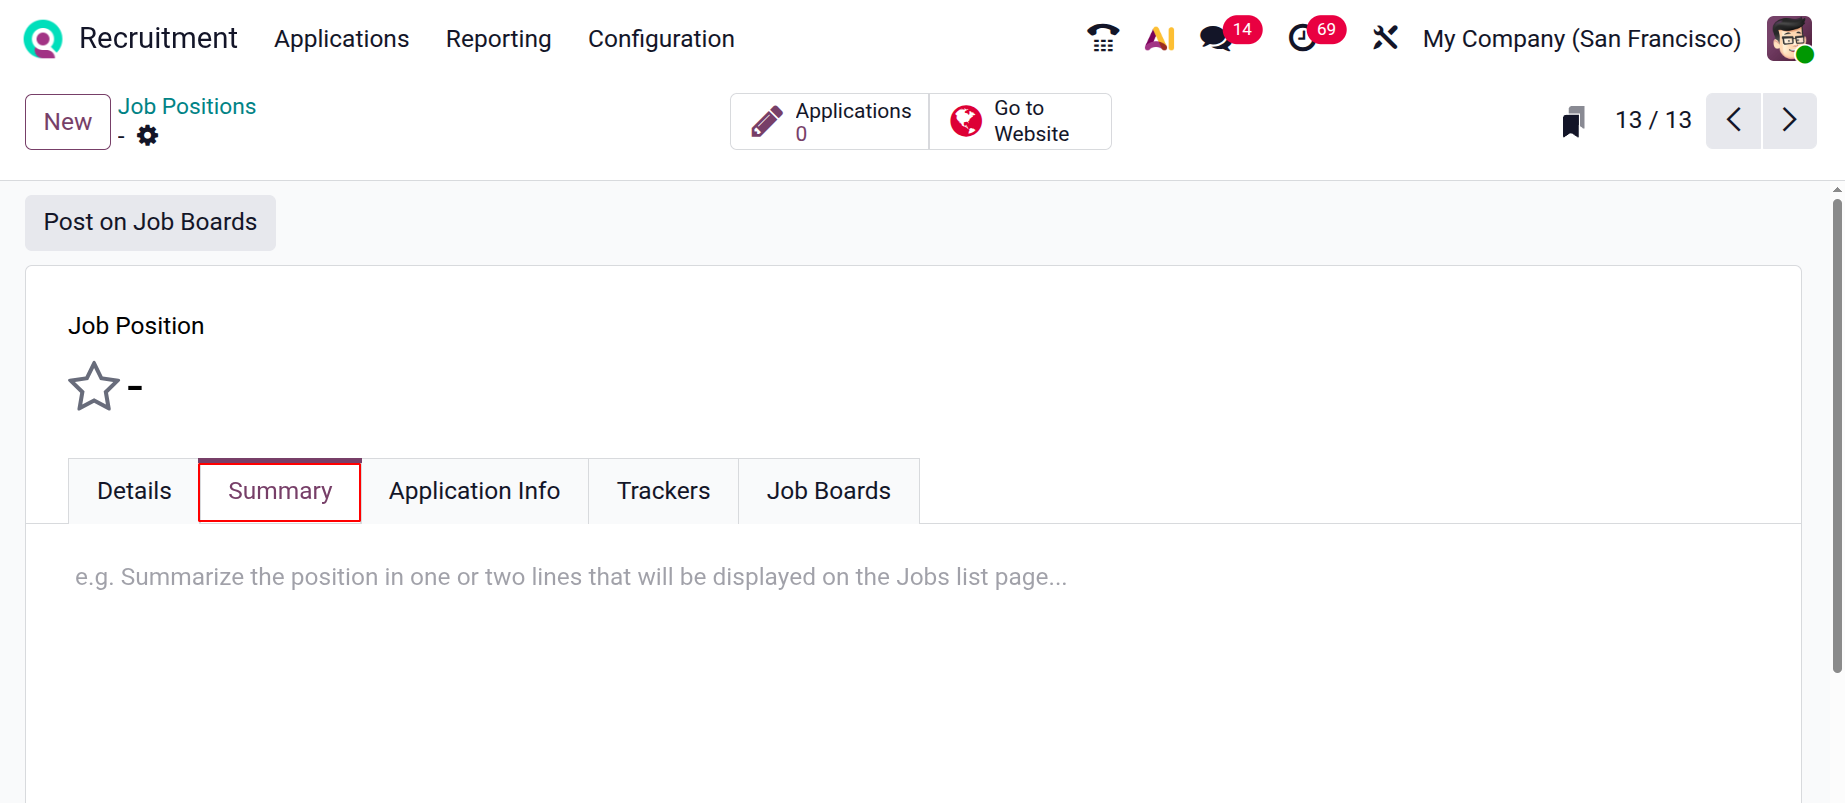
Task: Toggle the favorite star for job position
Action: (94, 387)
